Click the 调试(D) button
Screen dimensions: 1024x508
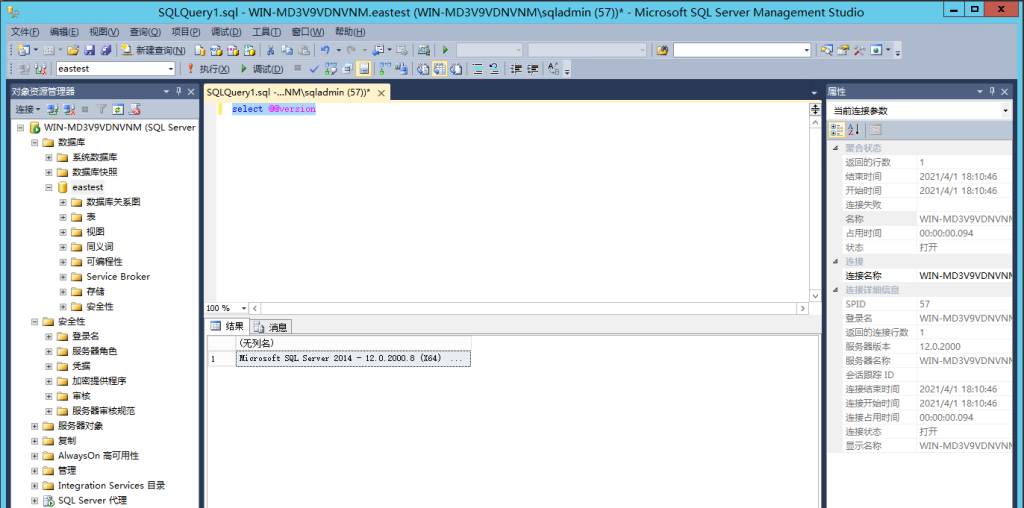[x=261, y=69]
